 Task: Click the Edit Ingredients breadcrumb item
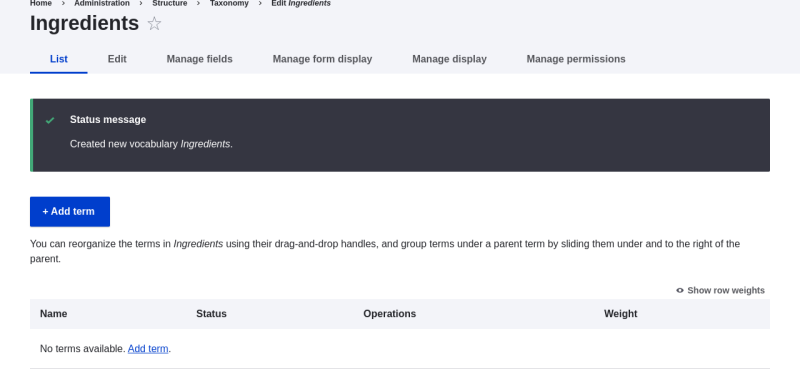301,4
